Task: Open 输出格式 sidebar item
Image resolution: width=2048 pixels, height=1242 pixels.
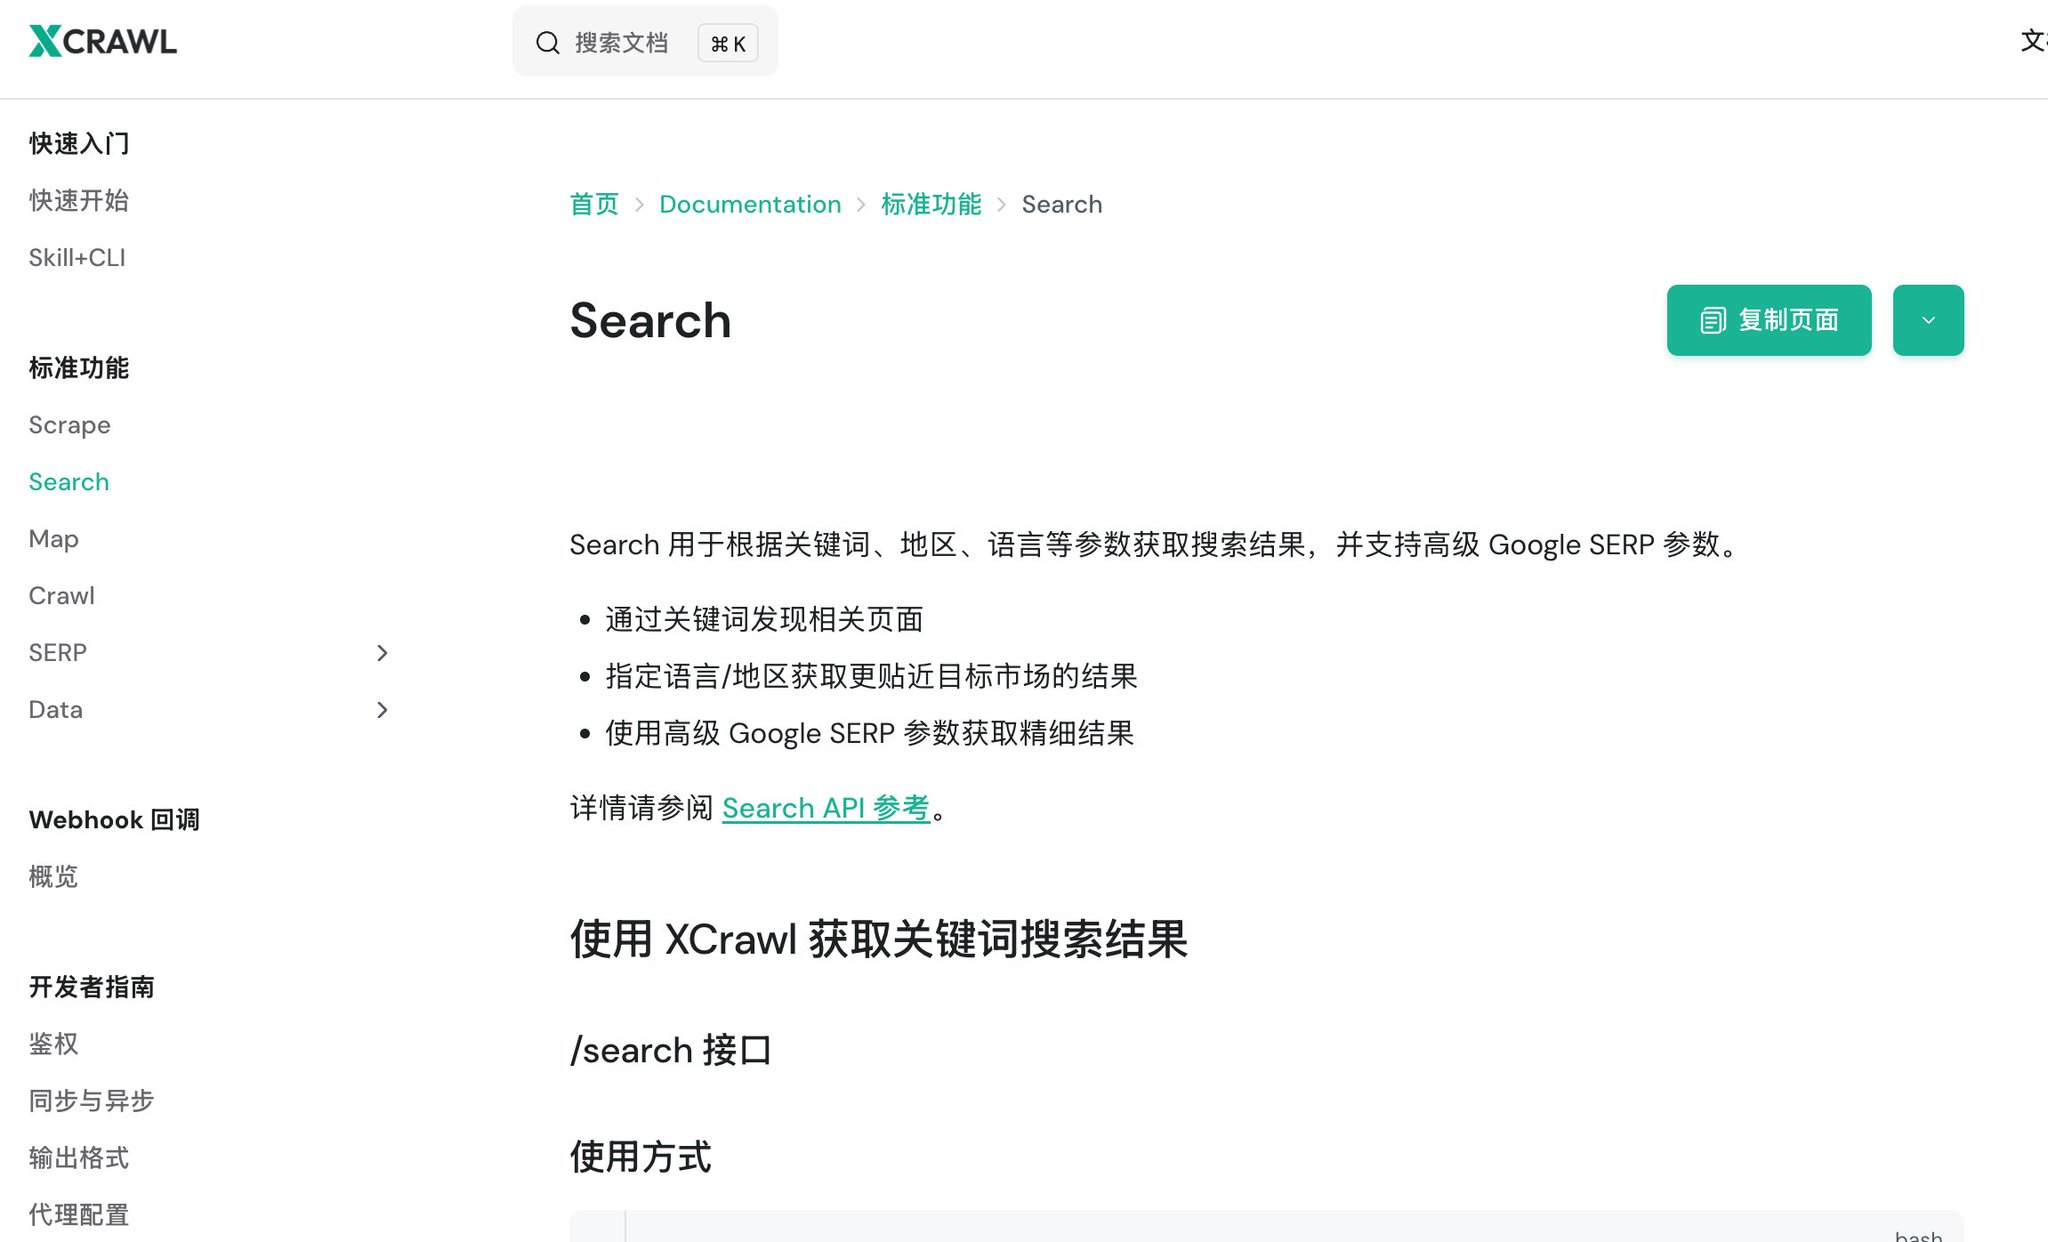Action: [79, 1158]
